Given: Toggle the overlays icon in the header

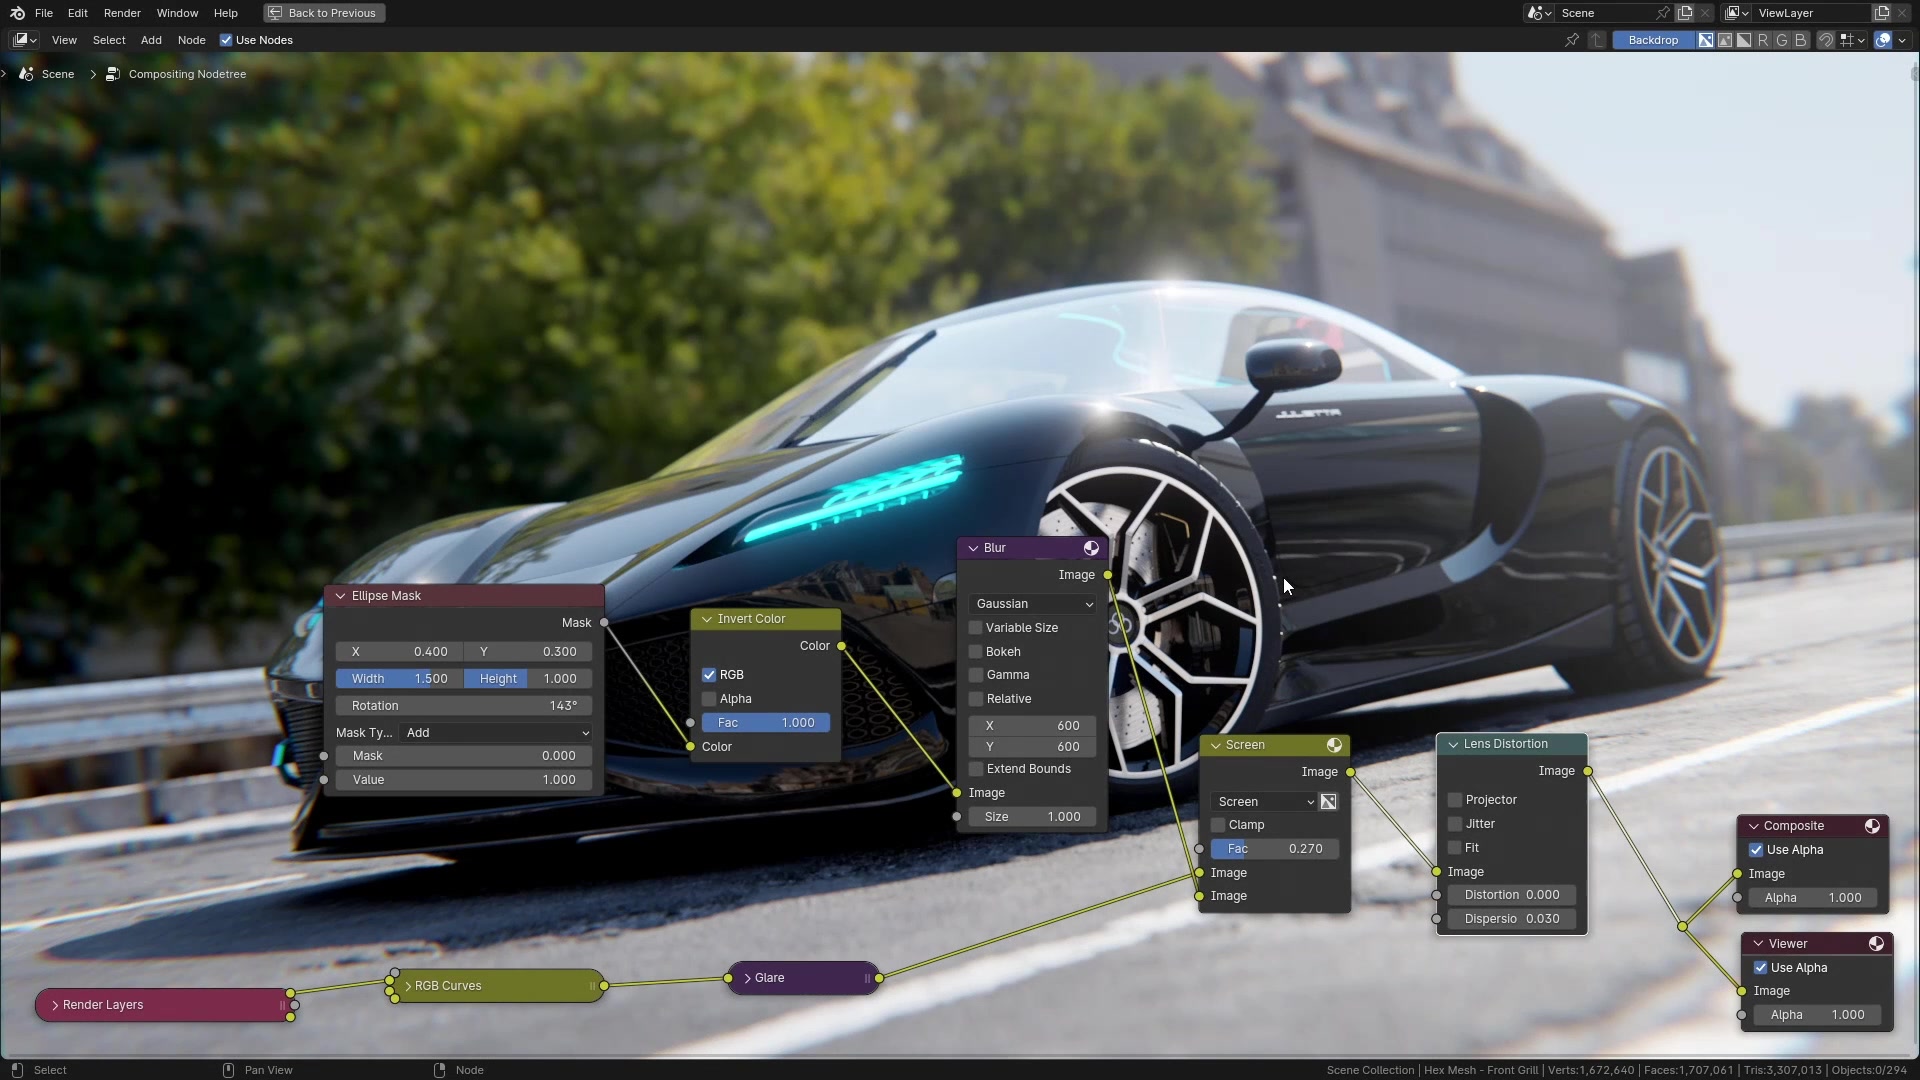Looking at the screenshot, I should 1883,40.
